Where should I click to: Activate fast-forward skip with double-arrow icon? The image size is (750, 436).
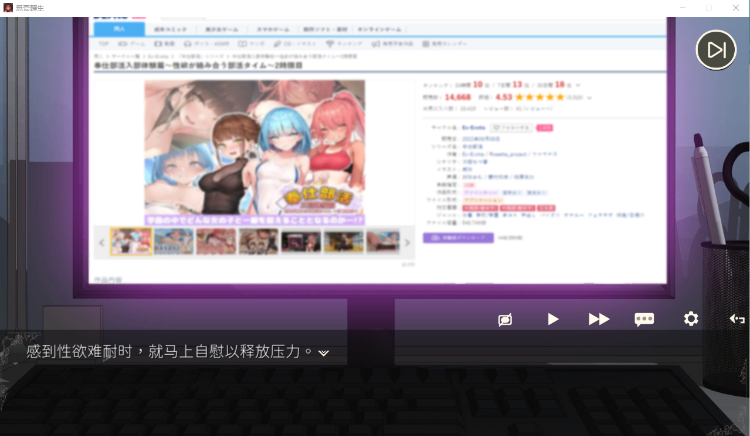(x=598, y=319)
